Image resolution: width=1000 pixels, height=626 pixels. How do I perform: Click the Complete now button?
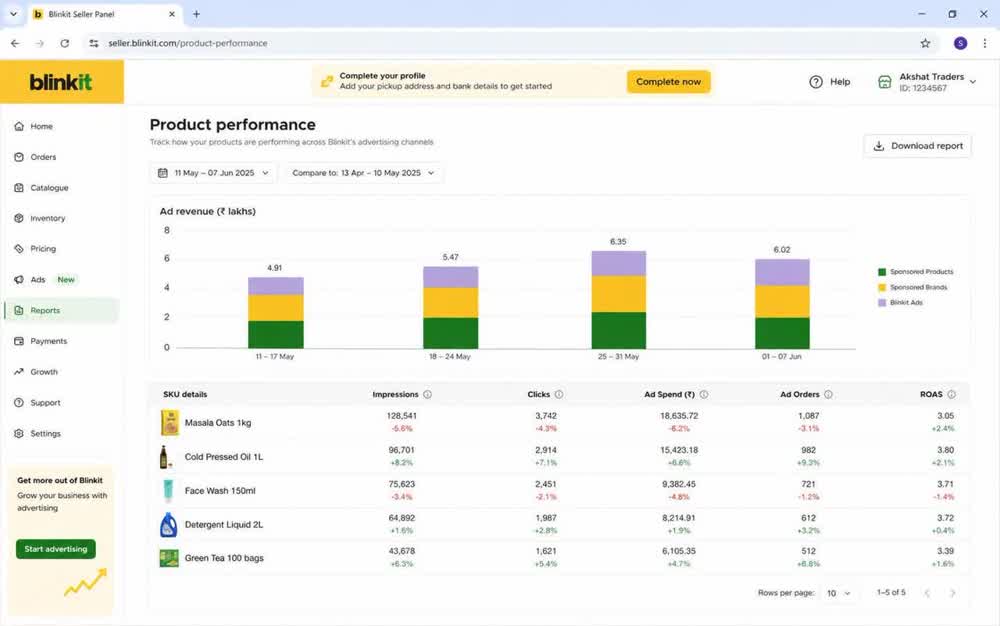[x=668, y=82]
